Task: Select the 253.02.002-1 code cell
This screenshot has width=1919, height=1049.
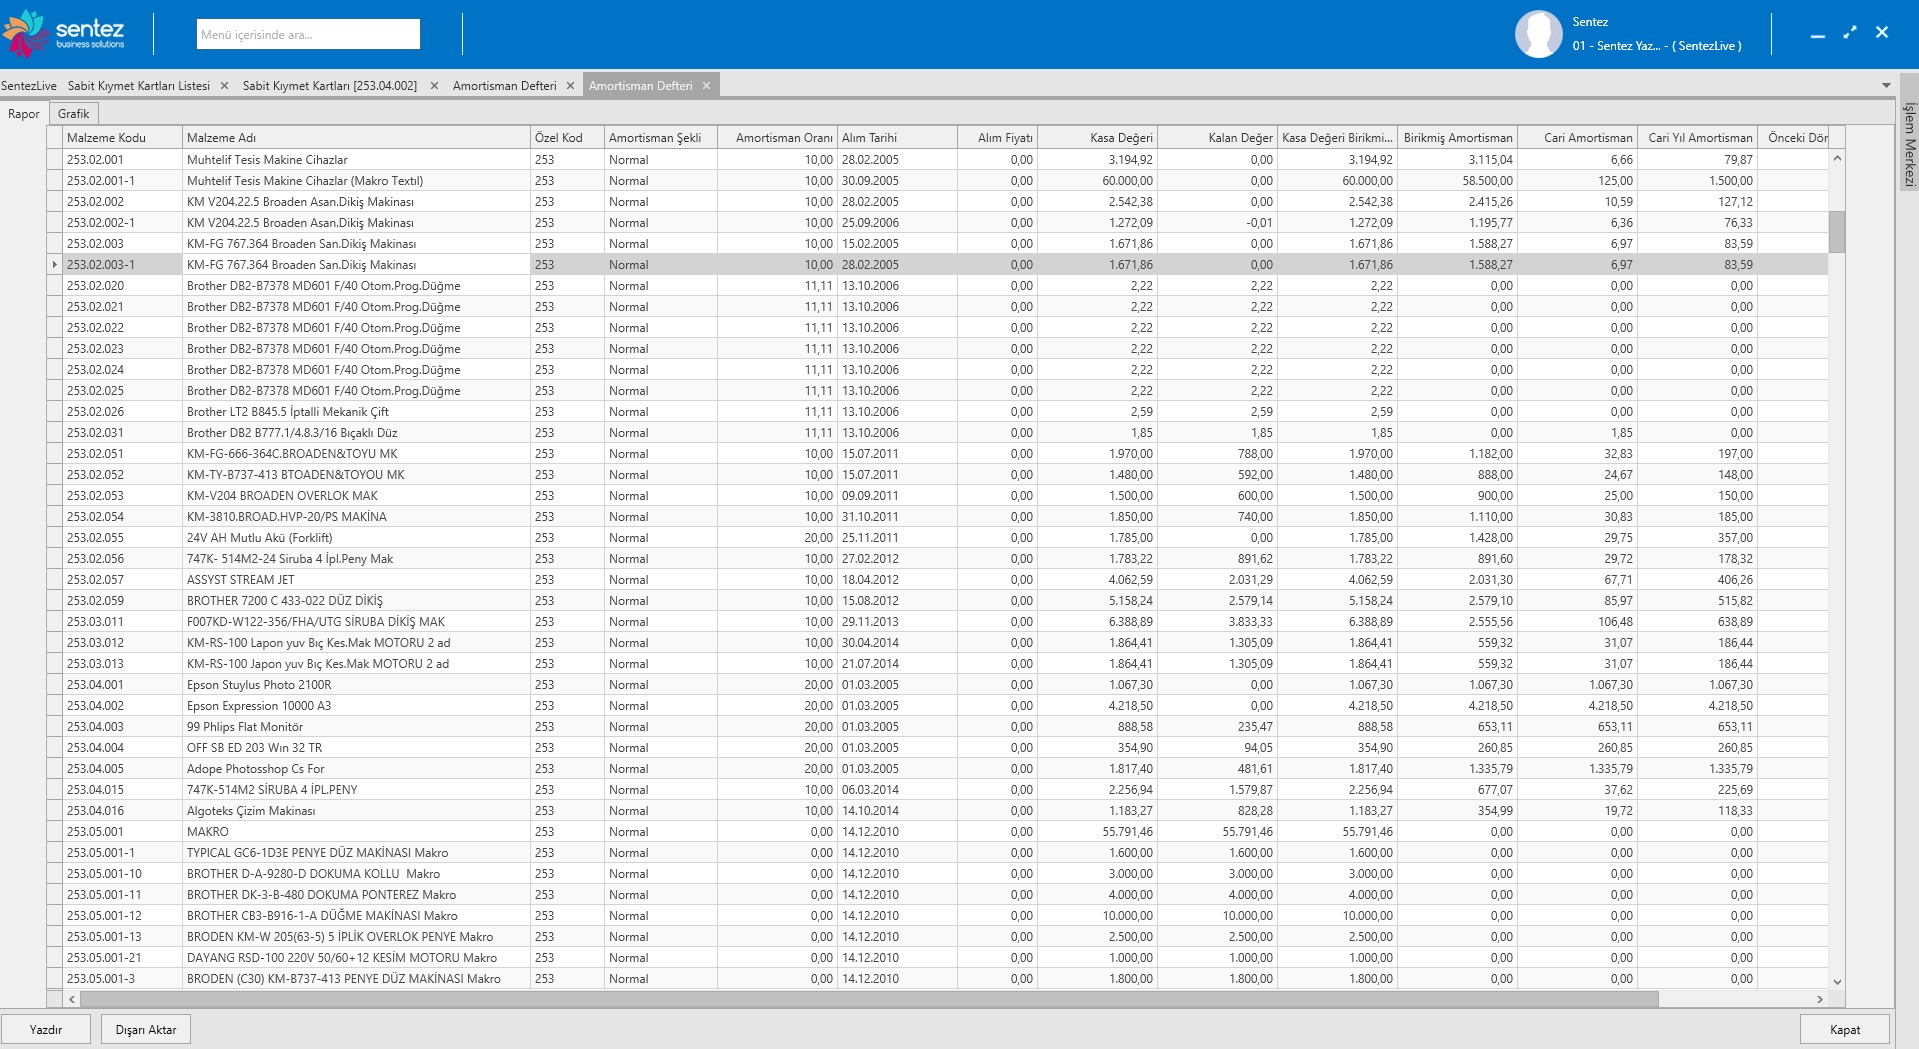Action: click(x=122, y=223)
